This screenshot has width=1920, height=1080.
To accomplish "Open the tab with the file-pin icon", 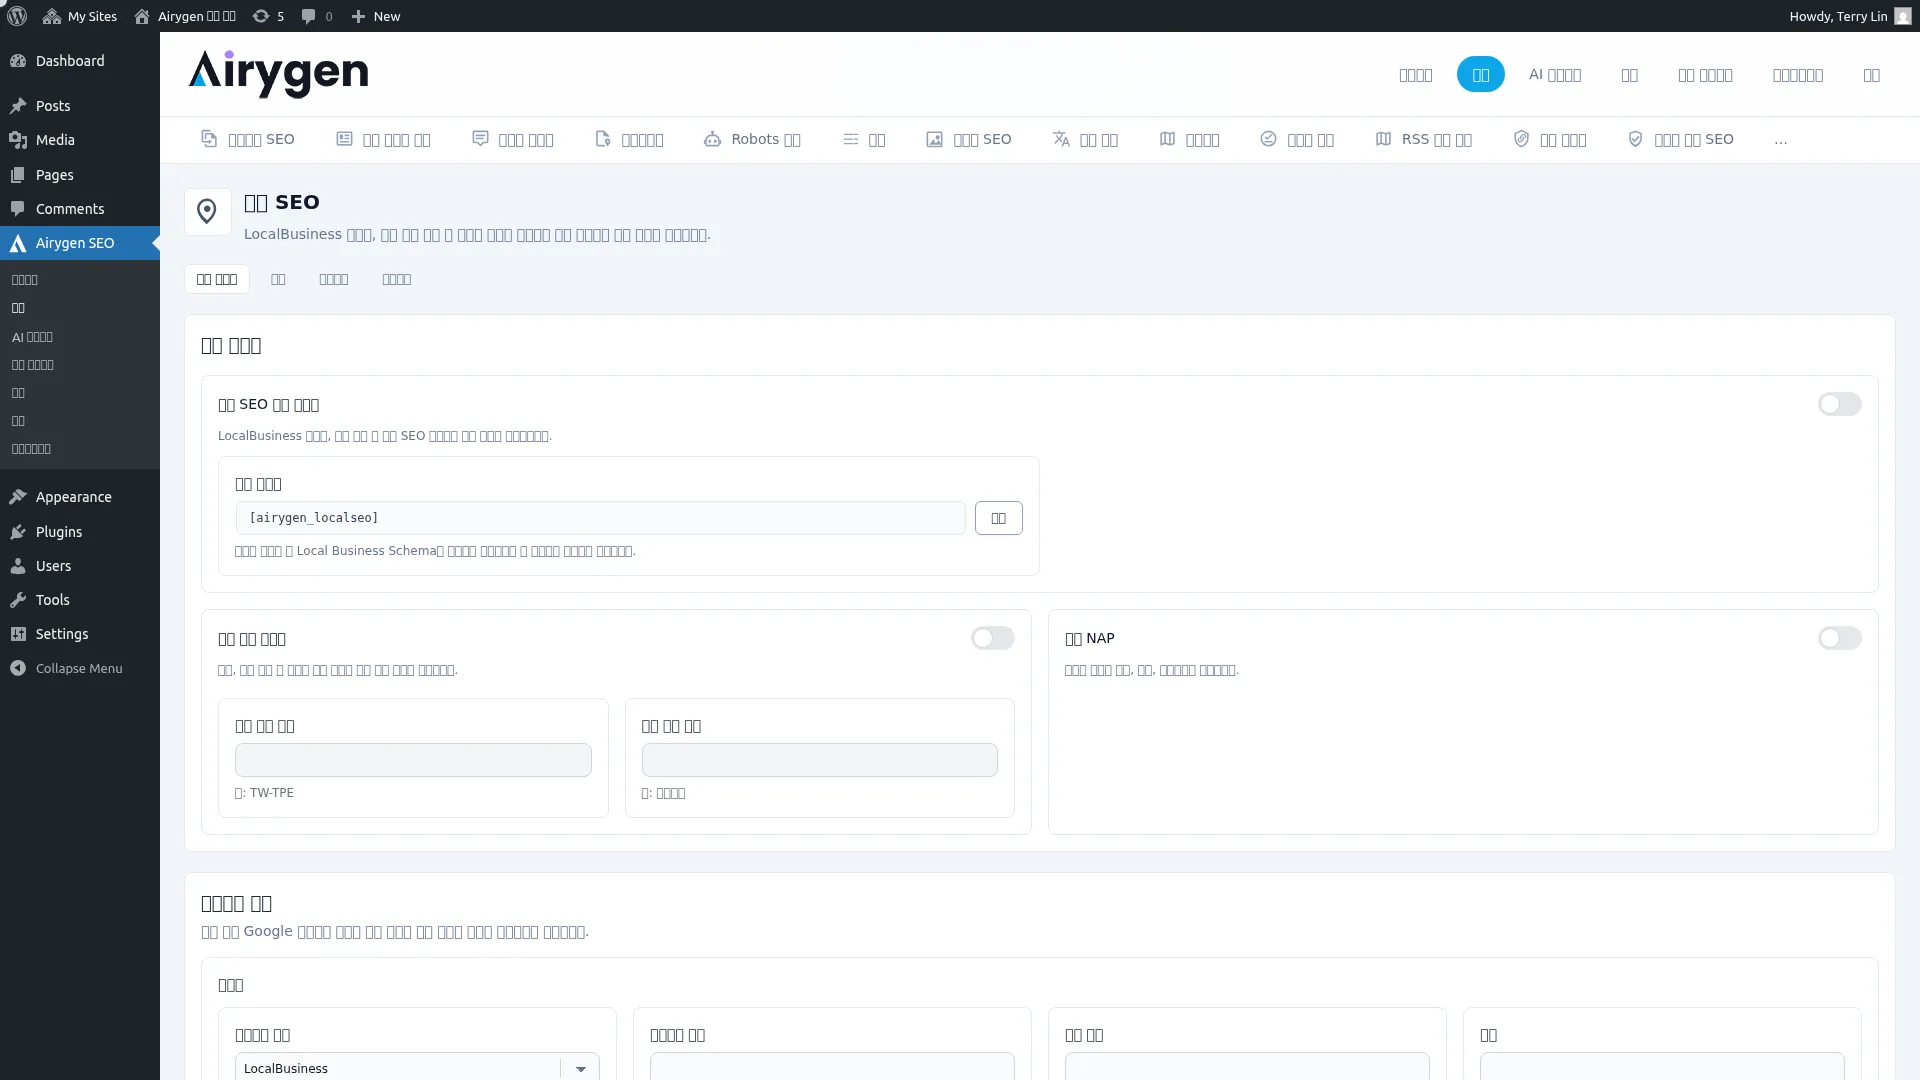I will 629,139.
